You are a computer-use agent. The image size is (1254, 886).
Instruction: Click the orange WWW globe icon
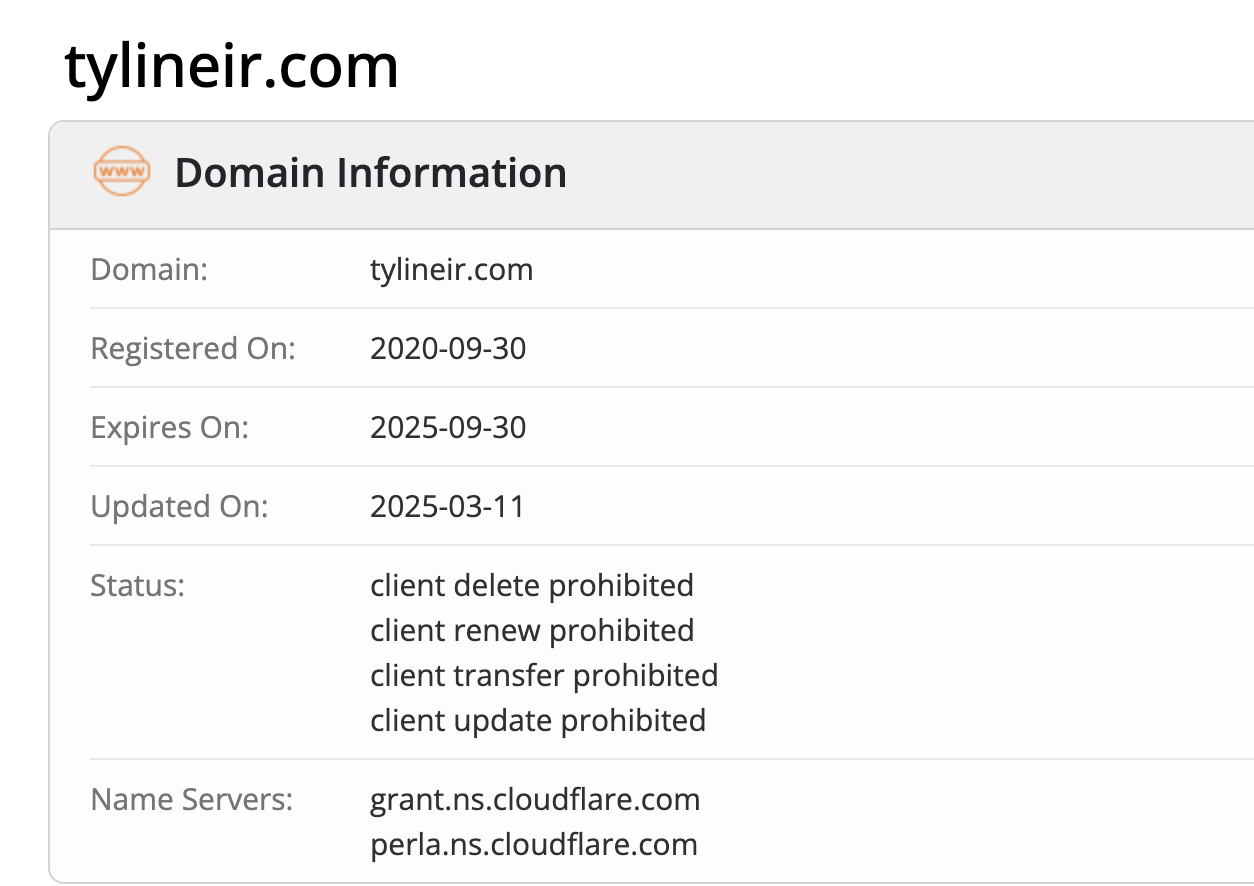pyautogui.click(x=121, y=172)
